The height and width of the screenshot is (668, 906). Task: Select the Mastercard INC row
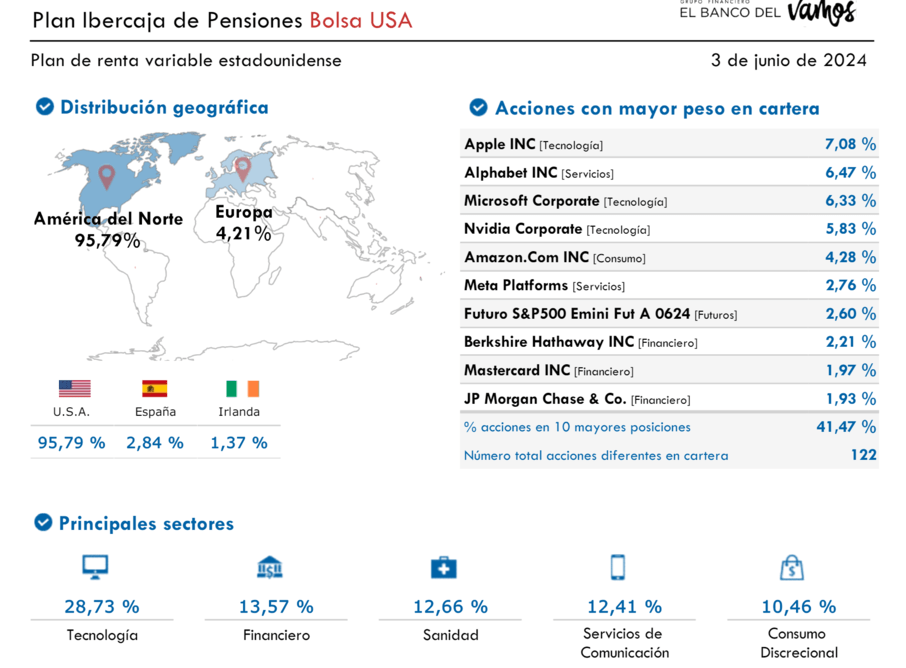669,370
